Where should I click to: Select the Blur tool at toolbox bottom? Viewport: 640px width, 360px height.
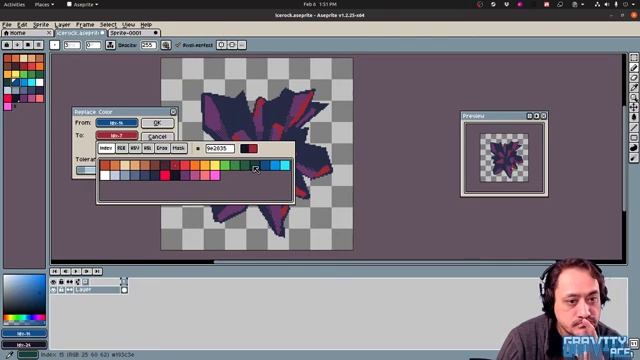point(633,158)
